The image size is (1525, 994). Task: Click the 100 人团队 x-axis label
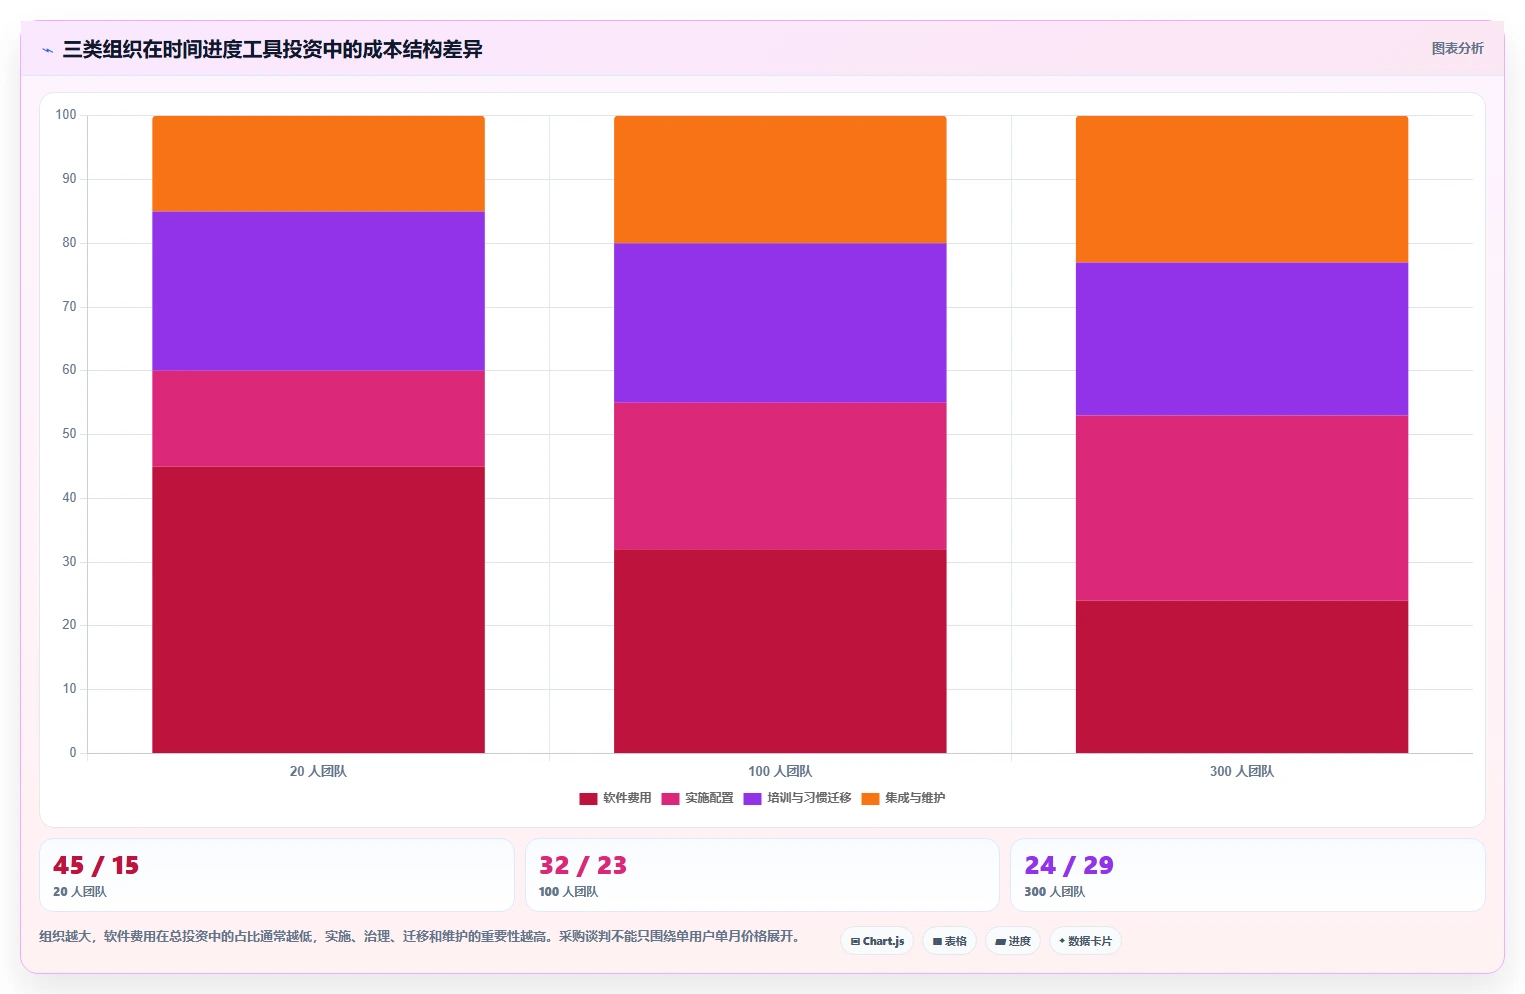click(x=780, y=771)
